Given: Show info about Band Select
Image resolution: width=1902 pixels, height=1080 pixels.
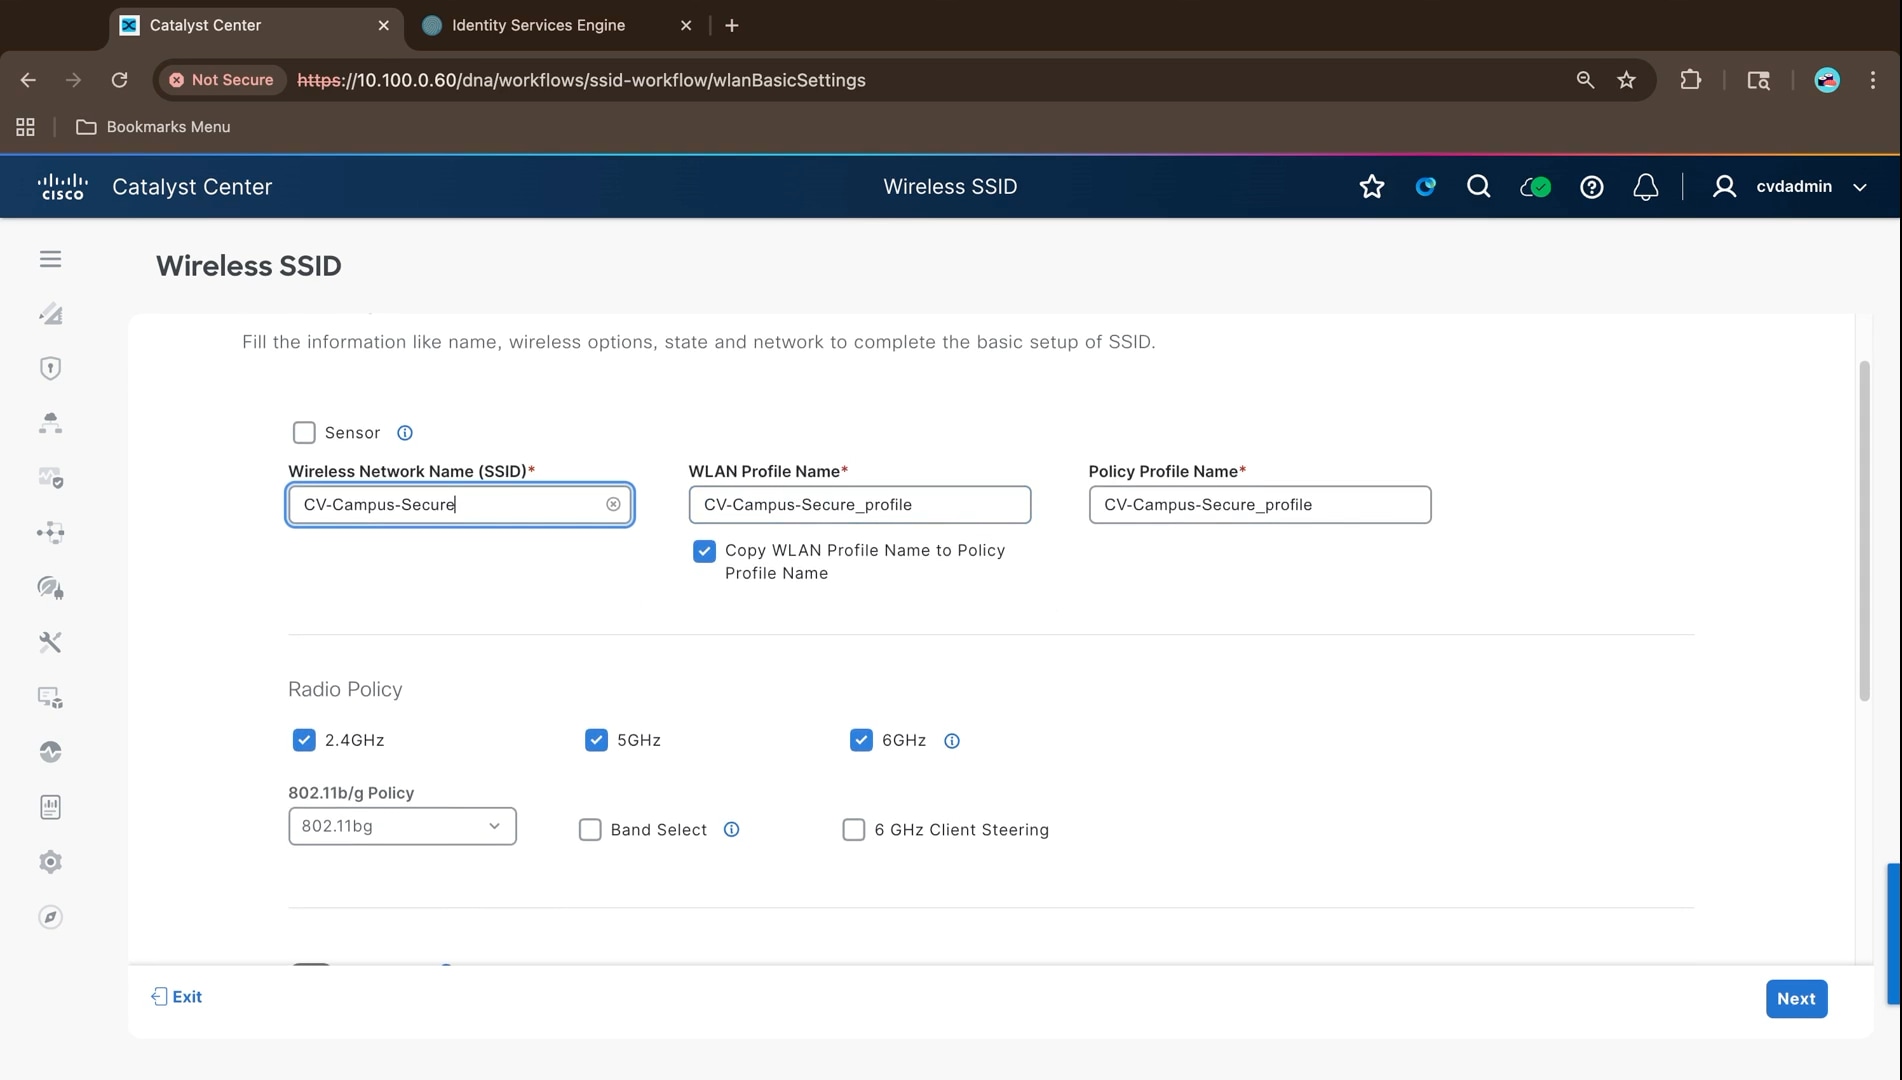Looking at the screenshot, I should (731, 830).
